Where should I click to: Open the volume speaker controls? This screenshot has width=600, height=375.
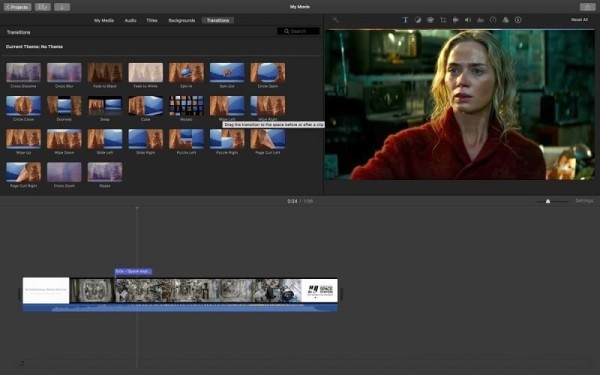pyautogui.click(x=468, y=20)
